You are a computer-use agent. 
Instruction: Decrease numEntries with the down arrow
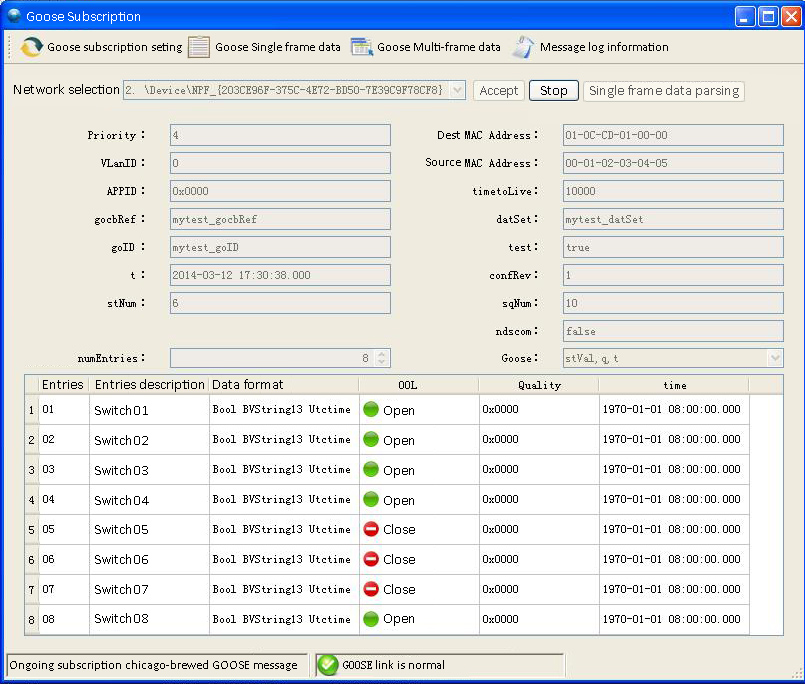coord(382,363)
